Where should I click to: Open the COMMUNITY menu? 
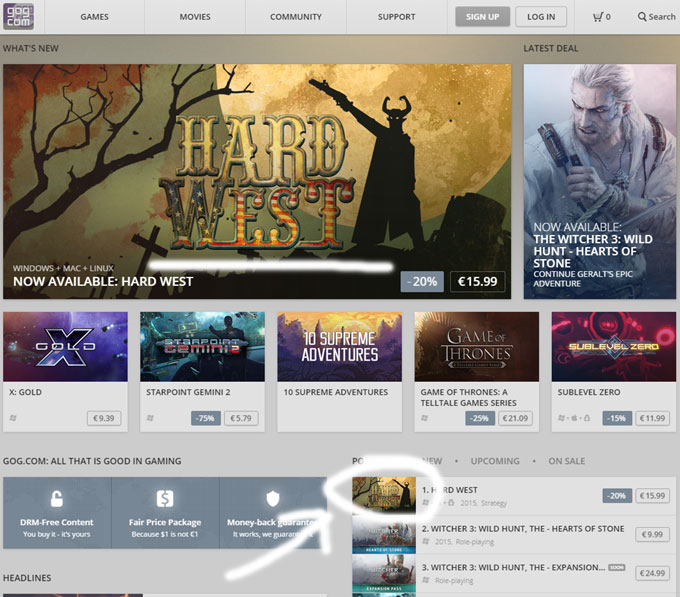[296, 17]
